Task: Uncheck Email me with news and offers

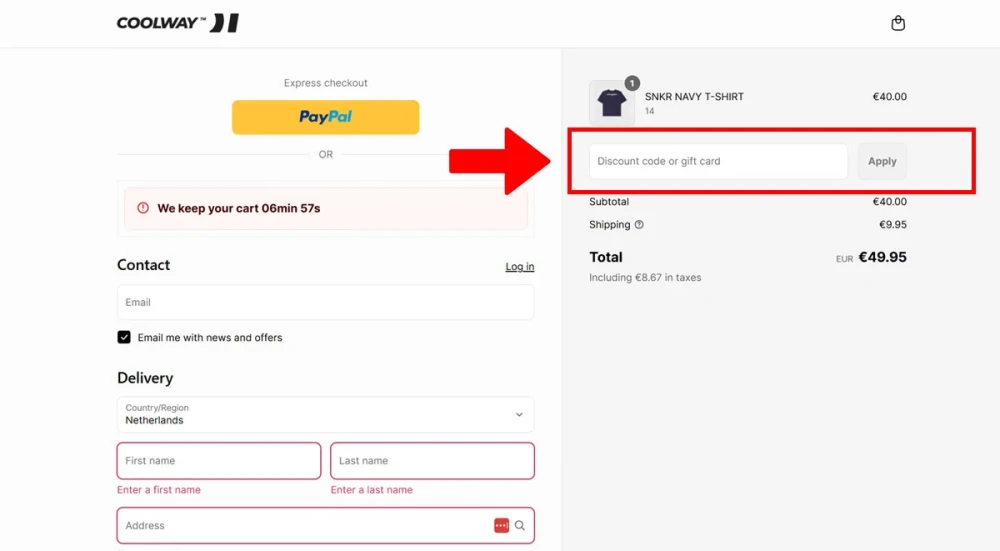Action: click(x=124, y=337)
